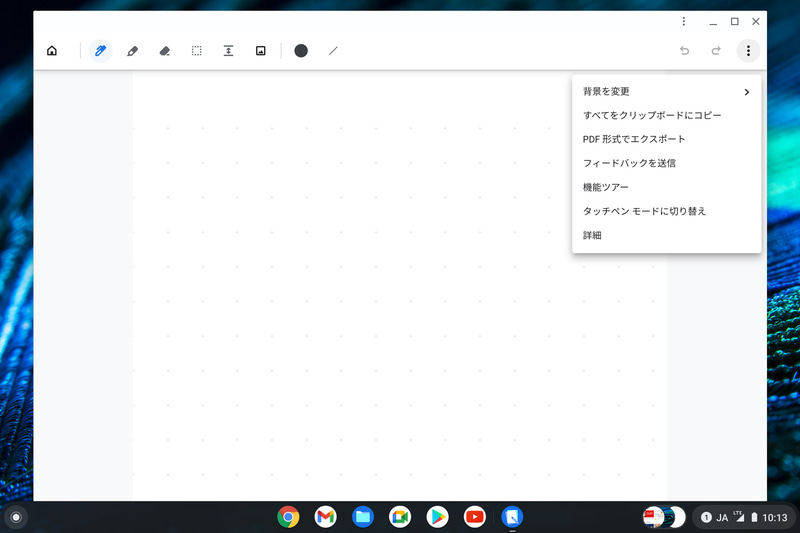800x533 pixels.
Task: Close the Cursive window
Action: (x=756, y=21)
